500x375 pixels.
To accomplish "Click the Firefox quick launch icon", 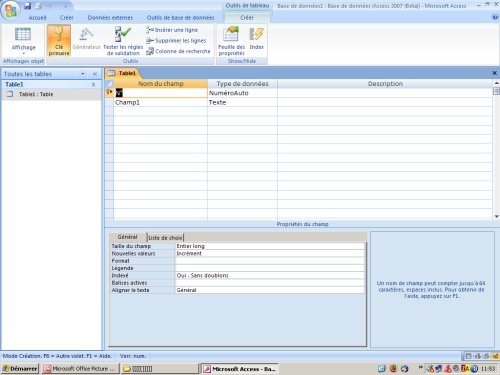I will pyautogui.click(x=393, y=368).
